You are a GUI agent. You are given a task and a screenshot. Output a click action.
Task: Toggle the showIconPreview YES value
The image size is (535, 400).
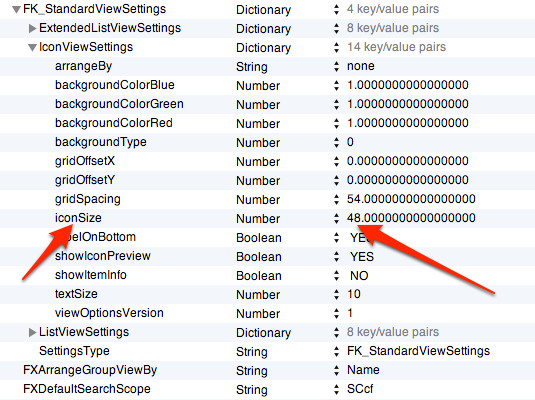point(362,257)
